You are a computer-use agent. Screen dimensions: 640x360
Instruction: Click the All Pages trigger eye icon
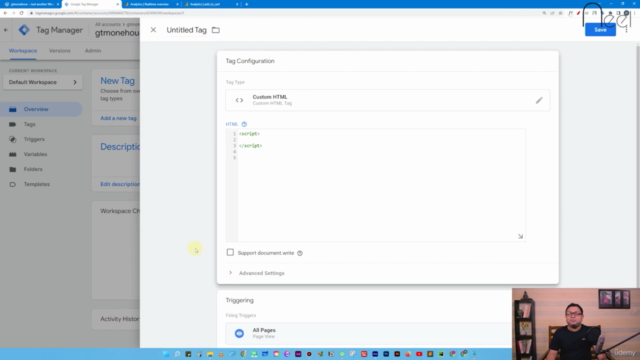click(239, 333)
